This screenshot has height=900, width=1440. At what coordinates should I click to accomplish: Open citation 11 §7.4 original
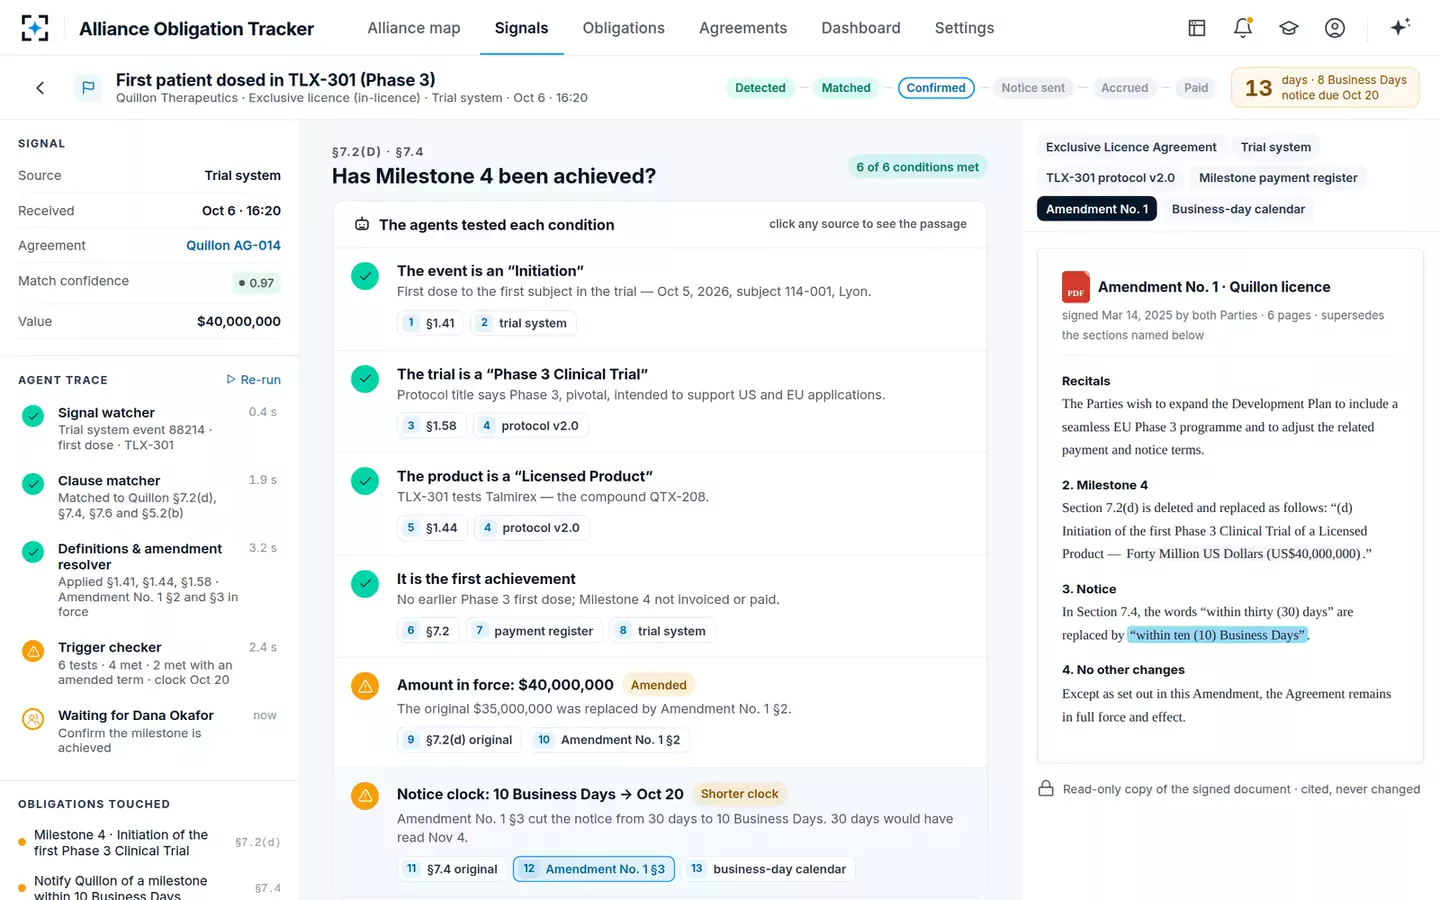452,869
